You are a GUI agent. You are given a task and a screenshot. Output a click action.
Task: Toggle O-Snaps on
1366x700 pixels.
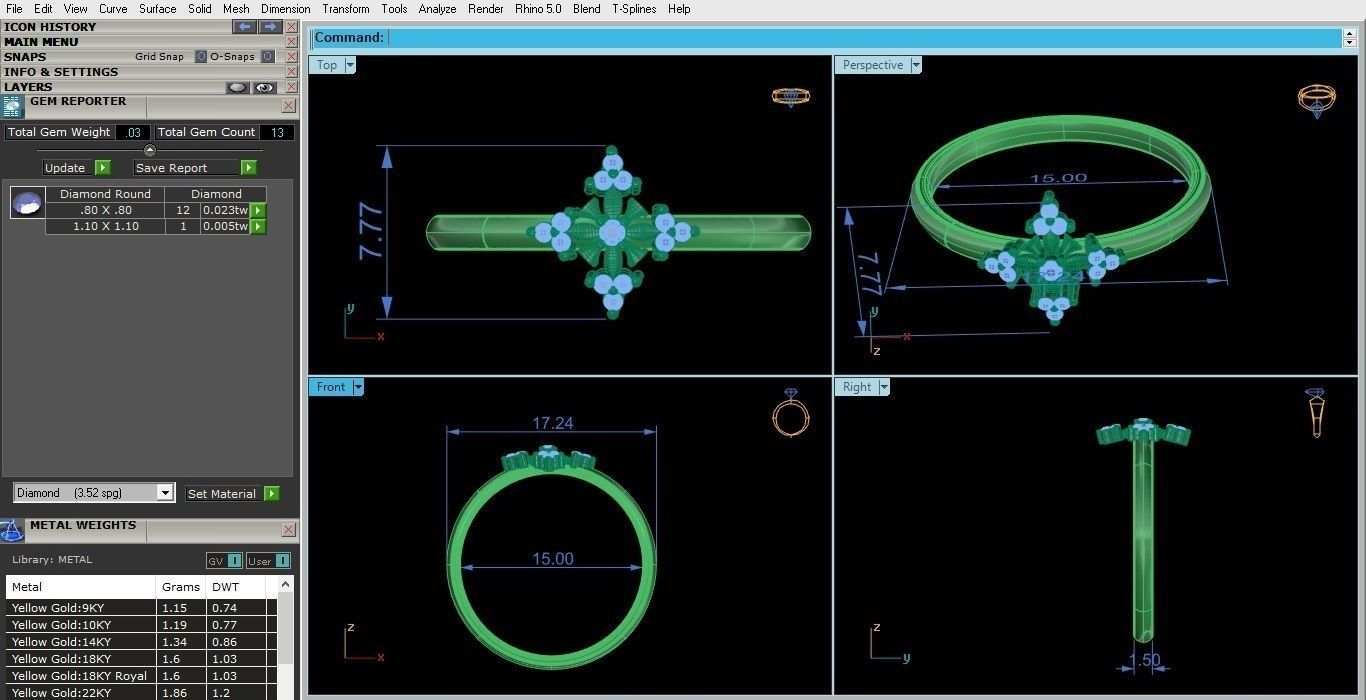point(267,57)
